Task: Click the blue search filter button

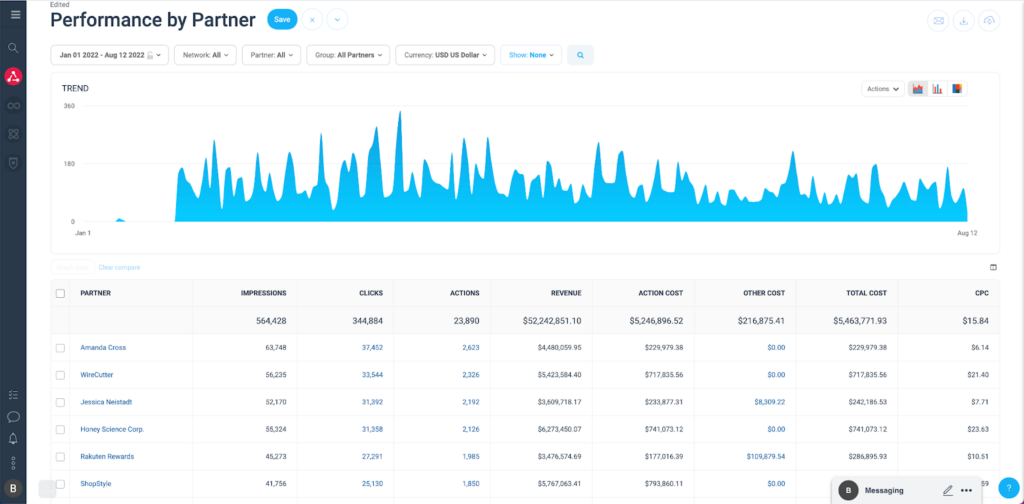Action: tap(580, 55)
